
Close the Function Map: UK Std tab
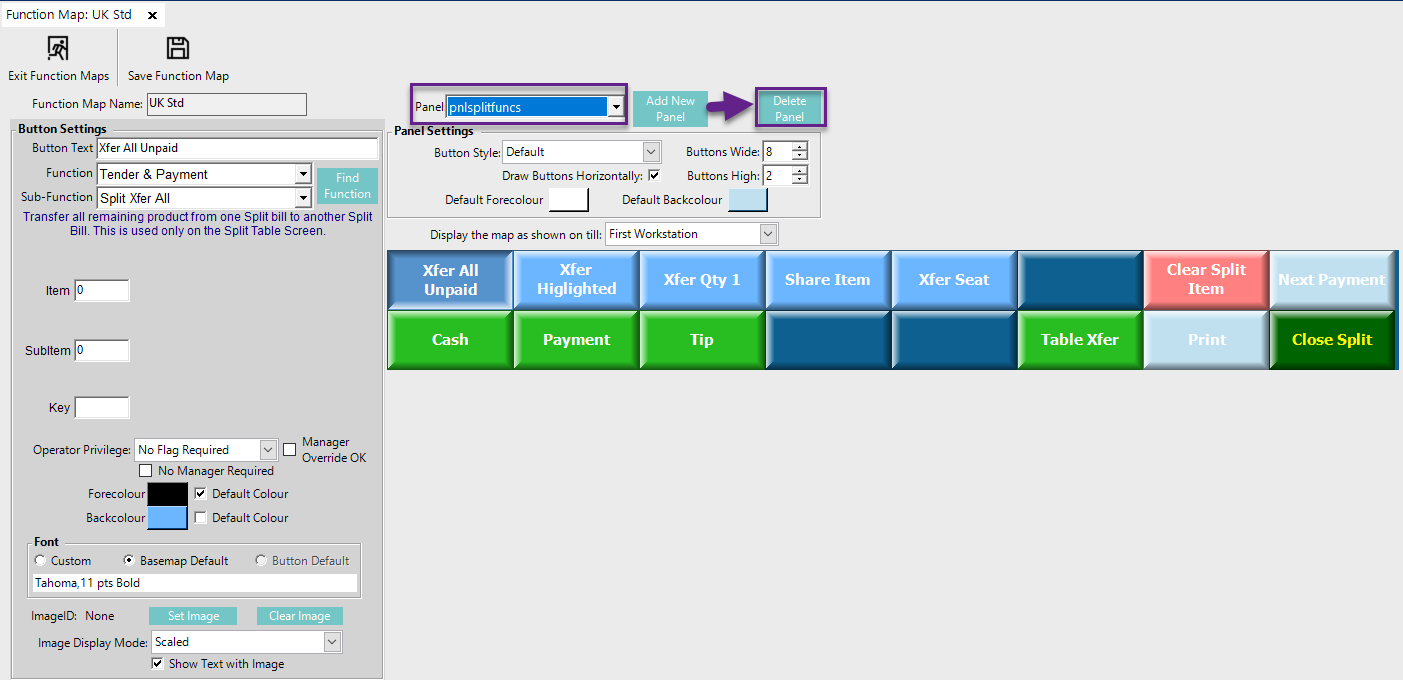[152, 16]
